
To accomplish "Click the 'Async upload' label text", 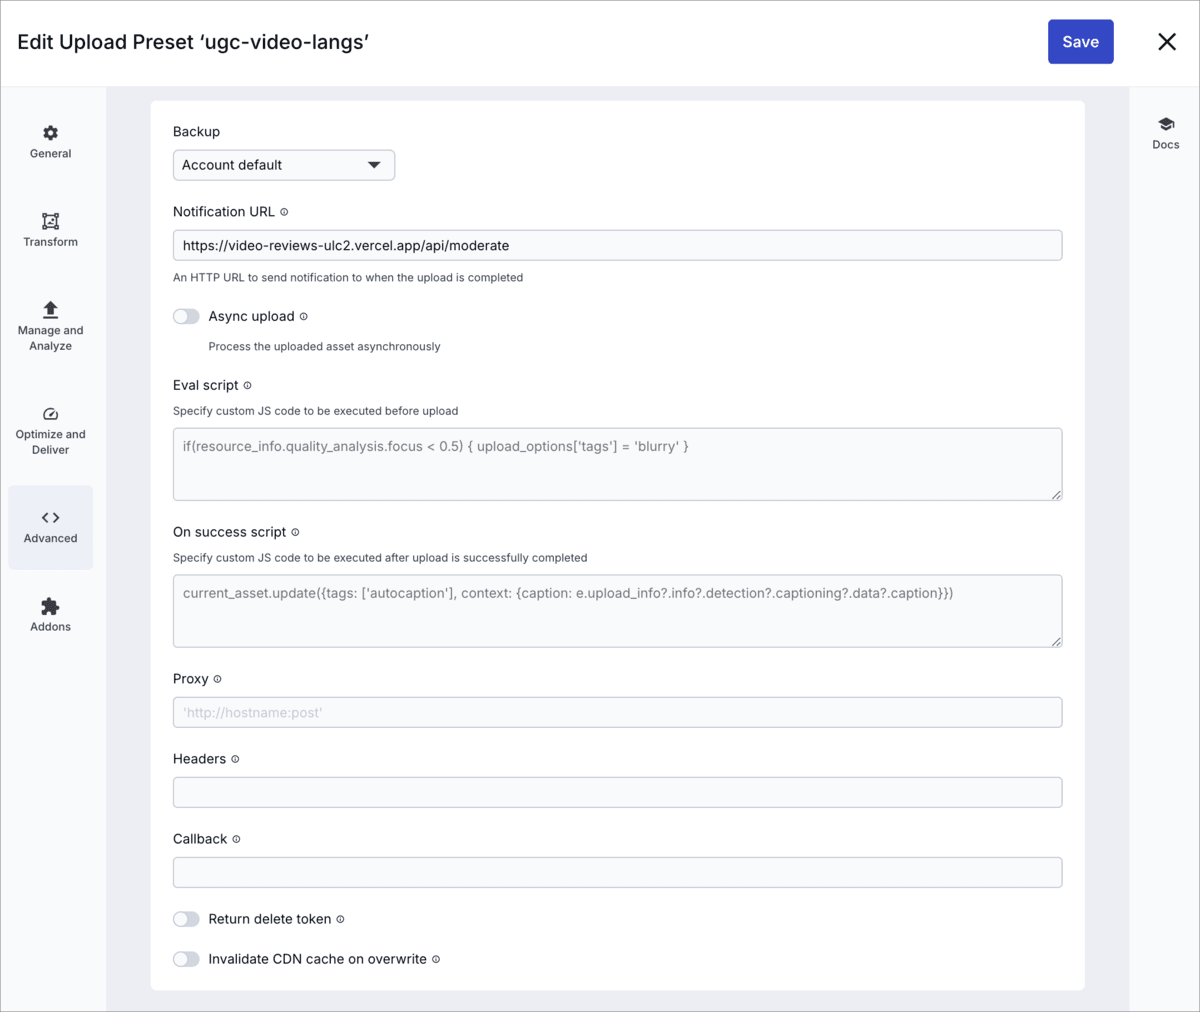I will click(251, 316).
